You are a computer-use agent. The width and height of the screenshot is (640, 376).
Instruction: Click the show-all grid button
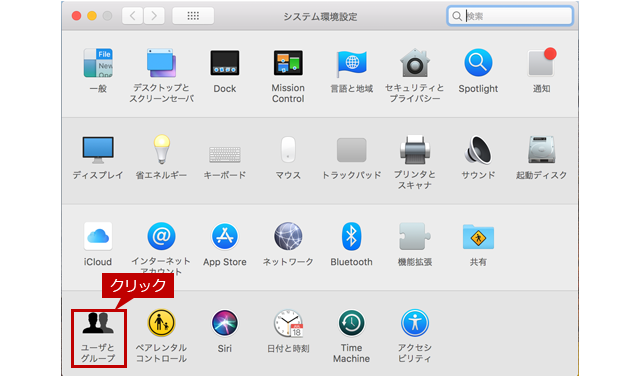(x=193, y=16)
